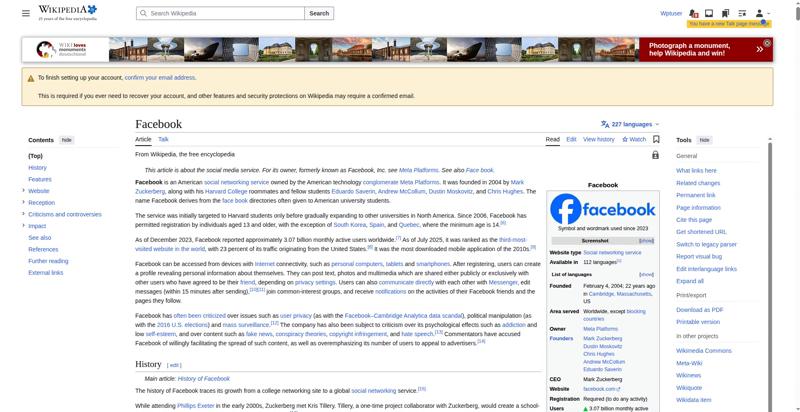Image resolution: width=800 pixels, height=412 pixels.
Task: Jump to (Top) in contents
Action: 35,156
